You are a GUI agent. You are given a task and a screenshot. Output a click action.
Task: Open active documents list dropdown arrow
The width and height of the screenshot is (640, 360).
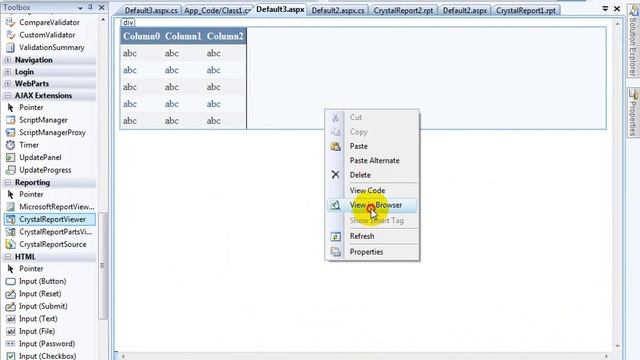tap(605, 9)
